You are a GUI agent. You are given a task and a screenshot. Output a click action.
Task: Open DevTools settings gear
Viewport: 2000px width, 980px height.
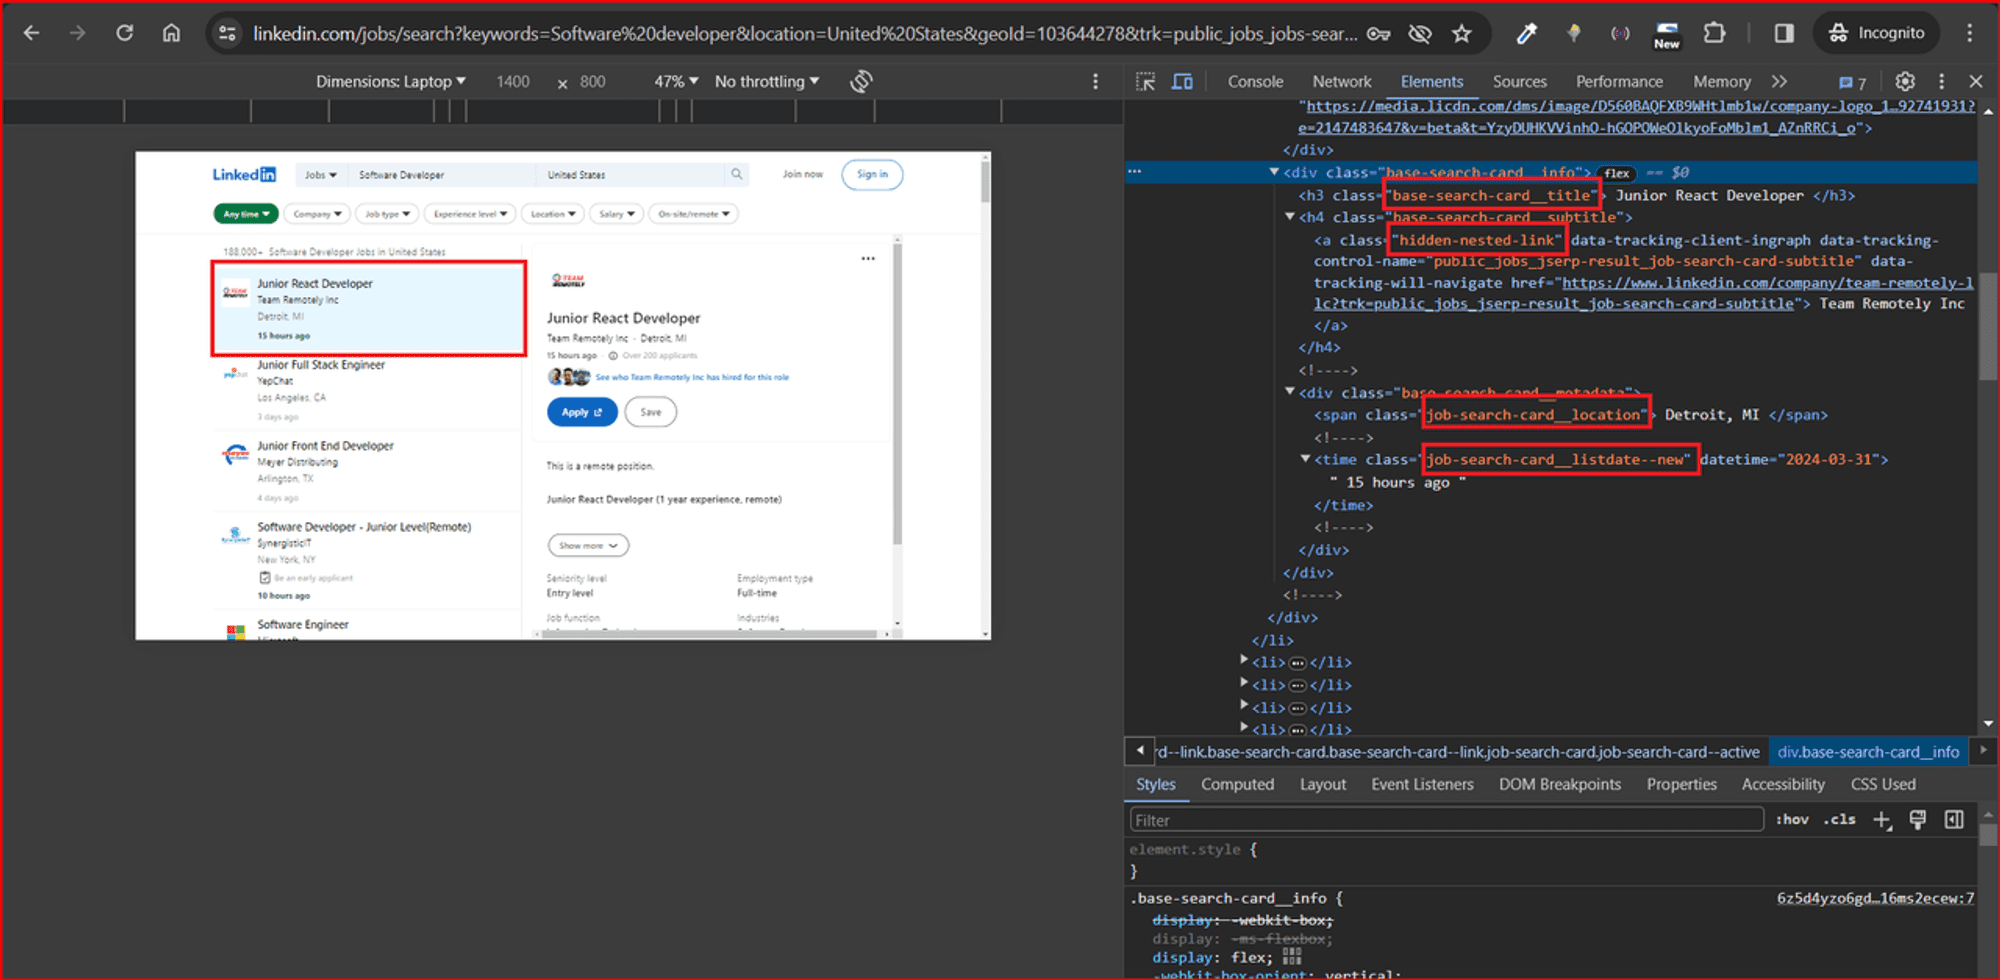(x=1905, y=81)
